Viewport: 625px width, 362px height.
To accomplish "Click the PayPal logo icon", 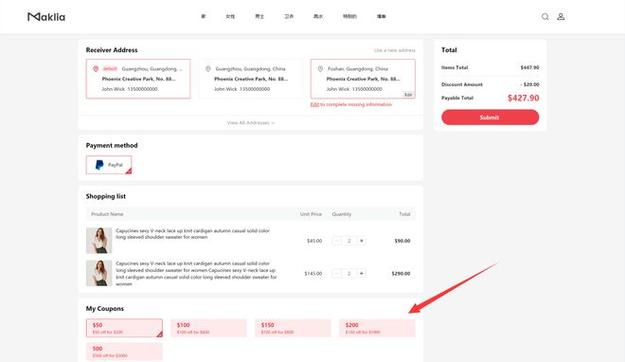I will (100, 165).
